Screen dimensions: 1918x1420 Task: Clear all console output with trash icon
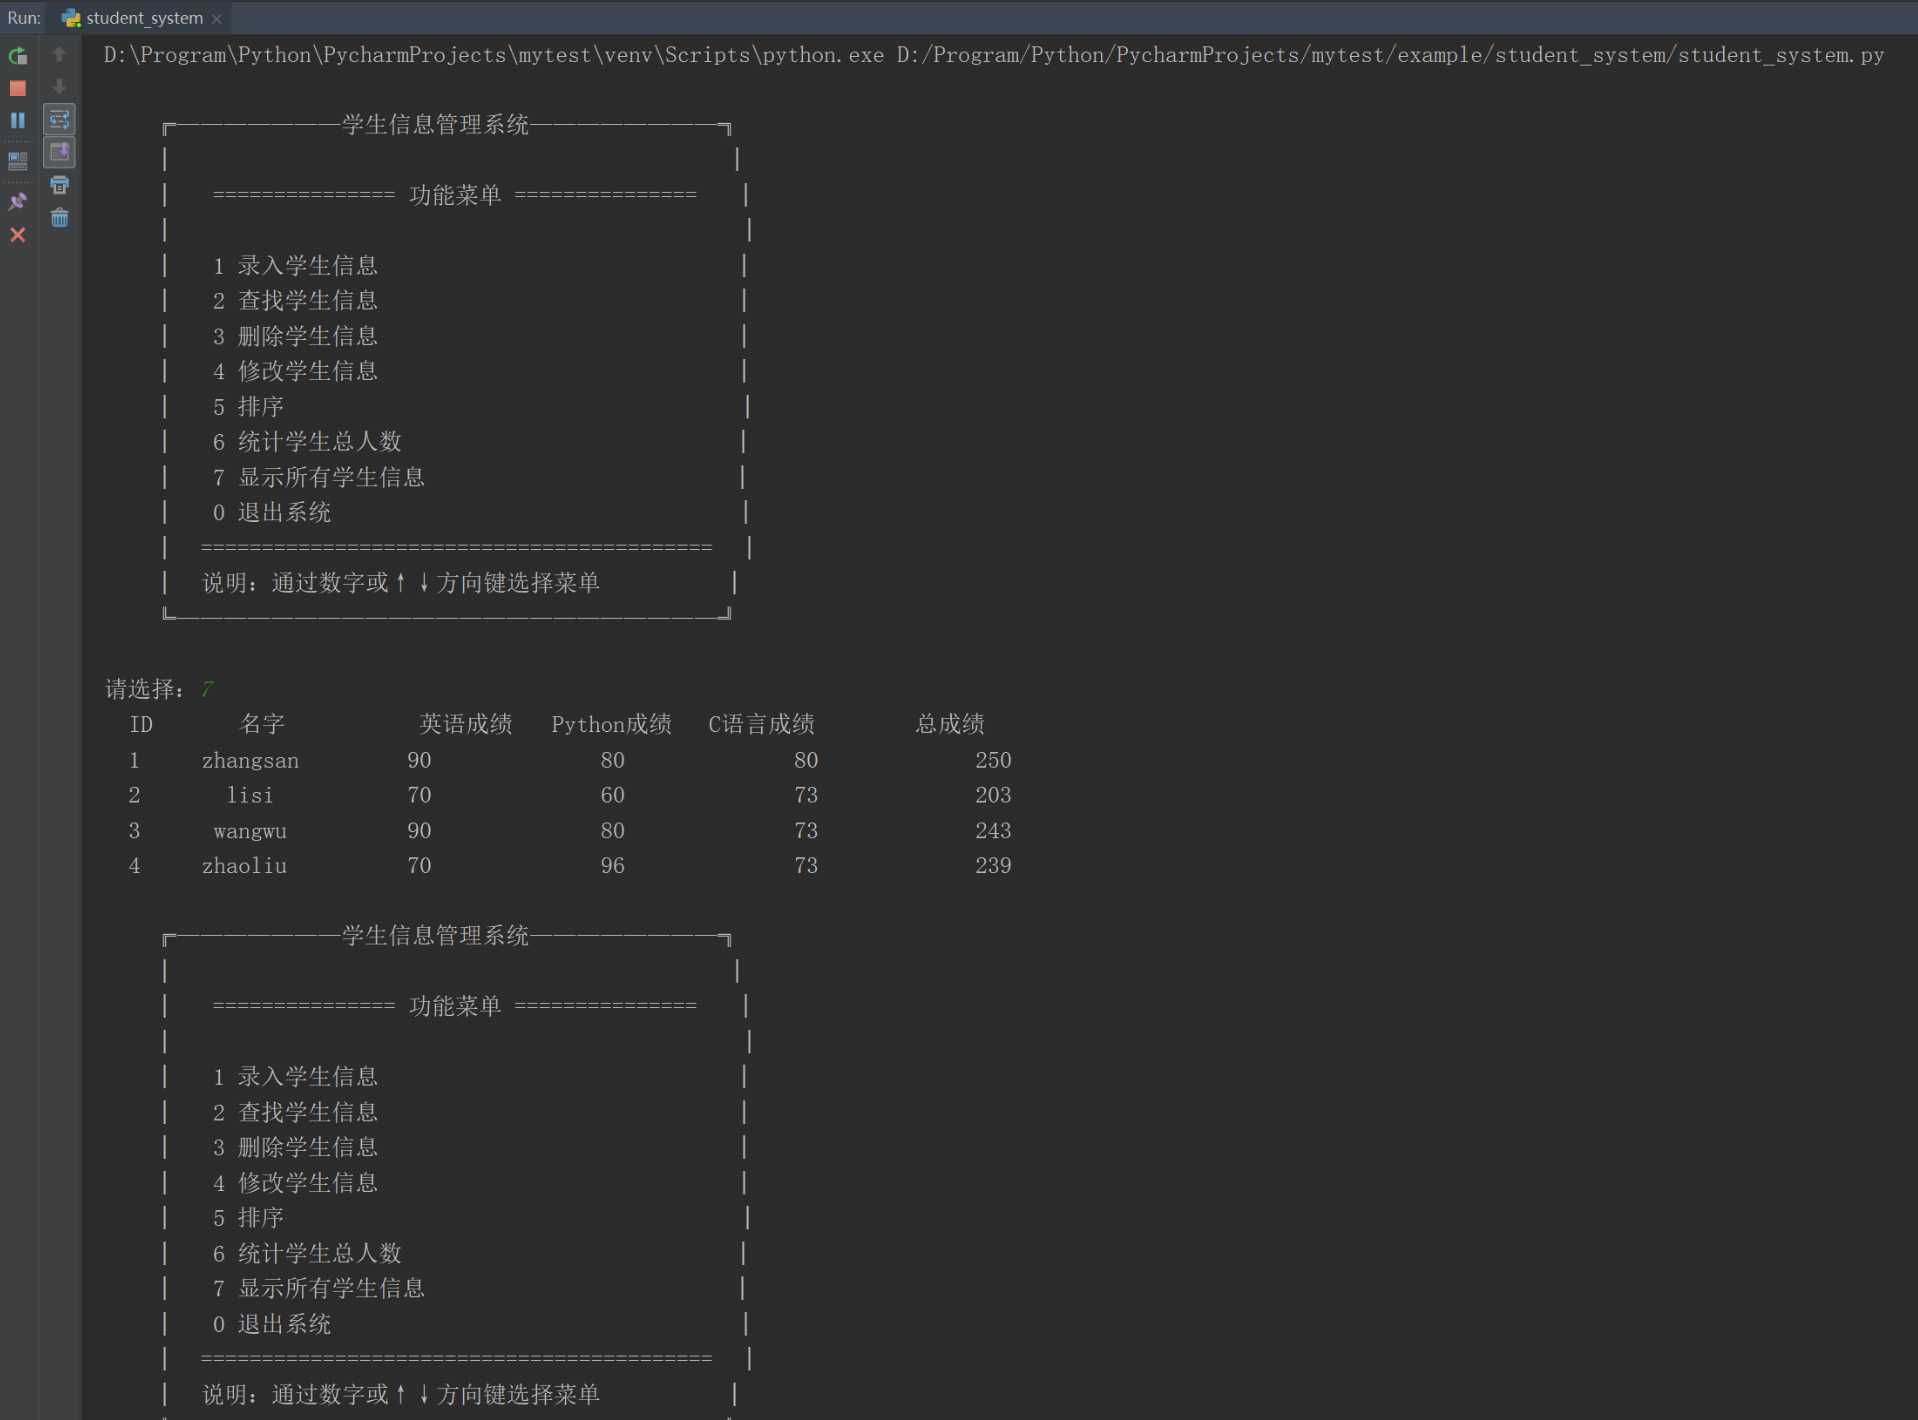pos(60,217)
